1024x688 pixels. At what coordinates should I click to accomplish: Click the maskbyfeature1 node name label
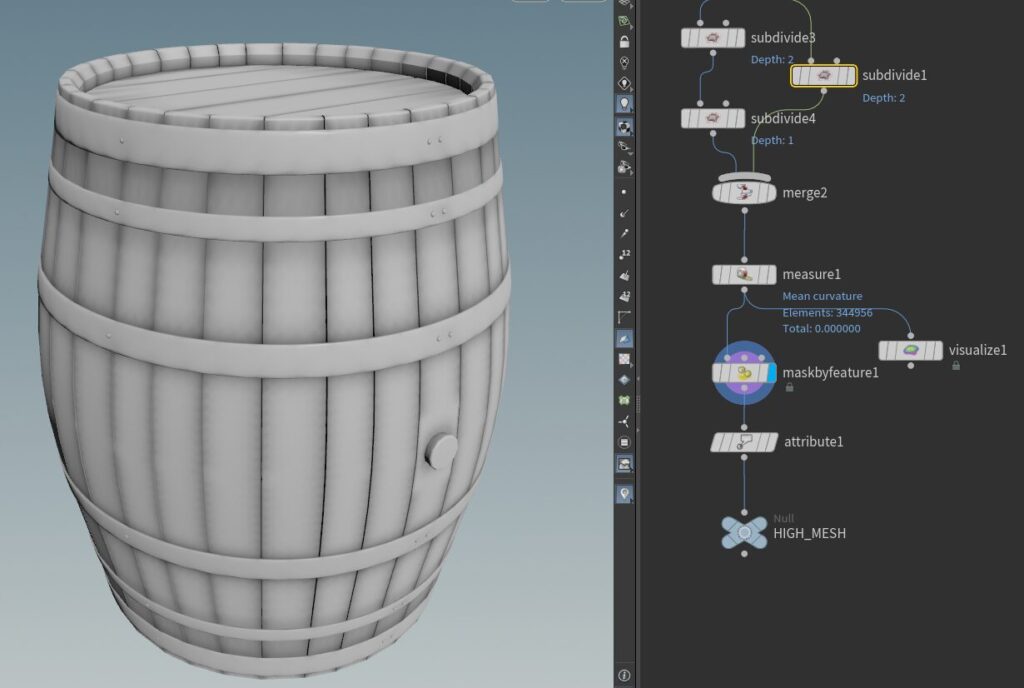tap(830, 373)
